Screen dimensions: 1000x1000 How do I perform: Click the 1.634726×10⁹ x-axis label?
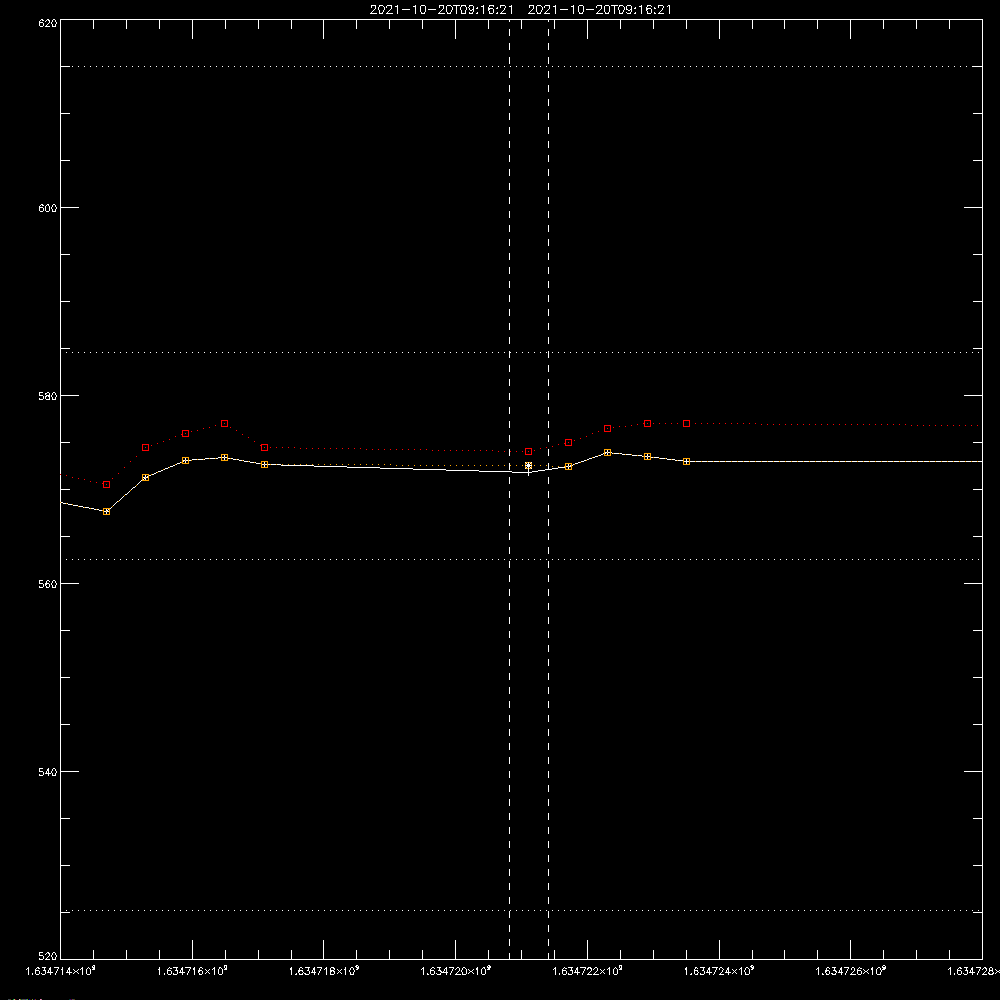pos(851,971)
